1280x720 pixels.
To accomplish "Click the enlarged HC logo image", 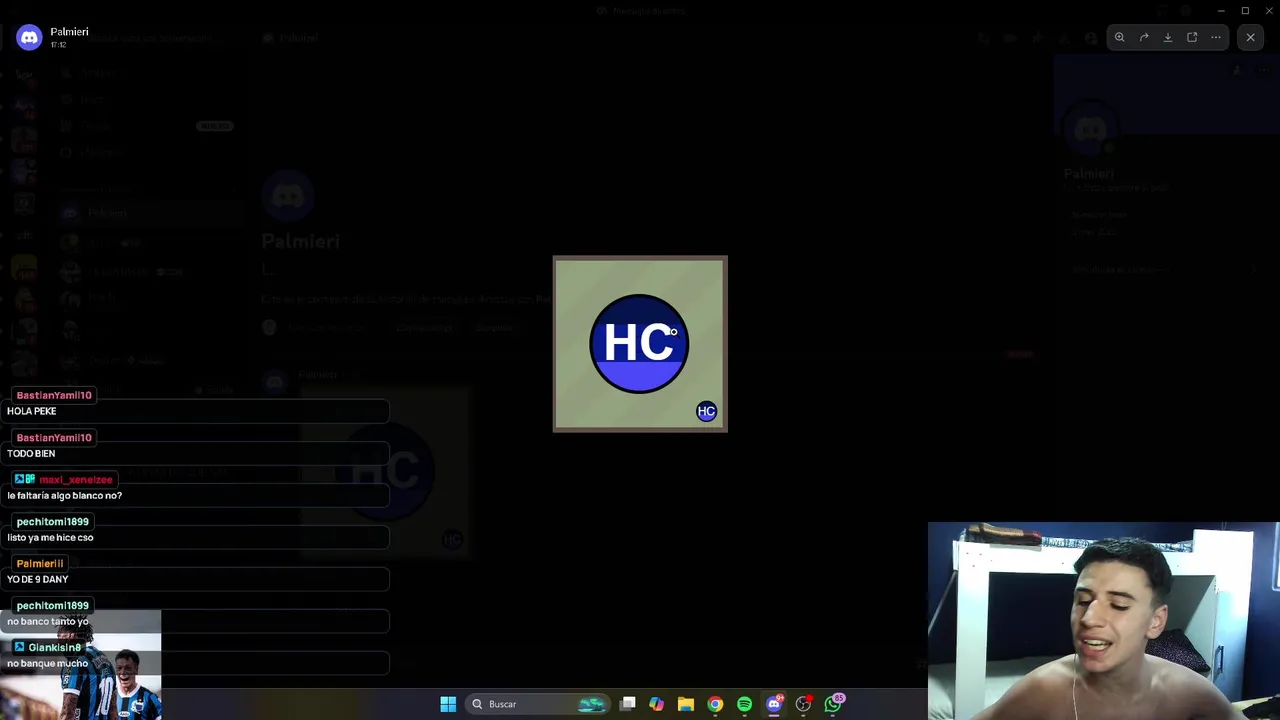I will (x=640, y=344).
